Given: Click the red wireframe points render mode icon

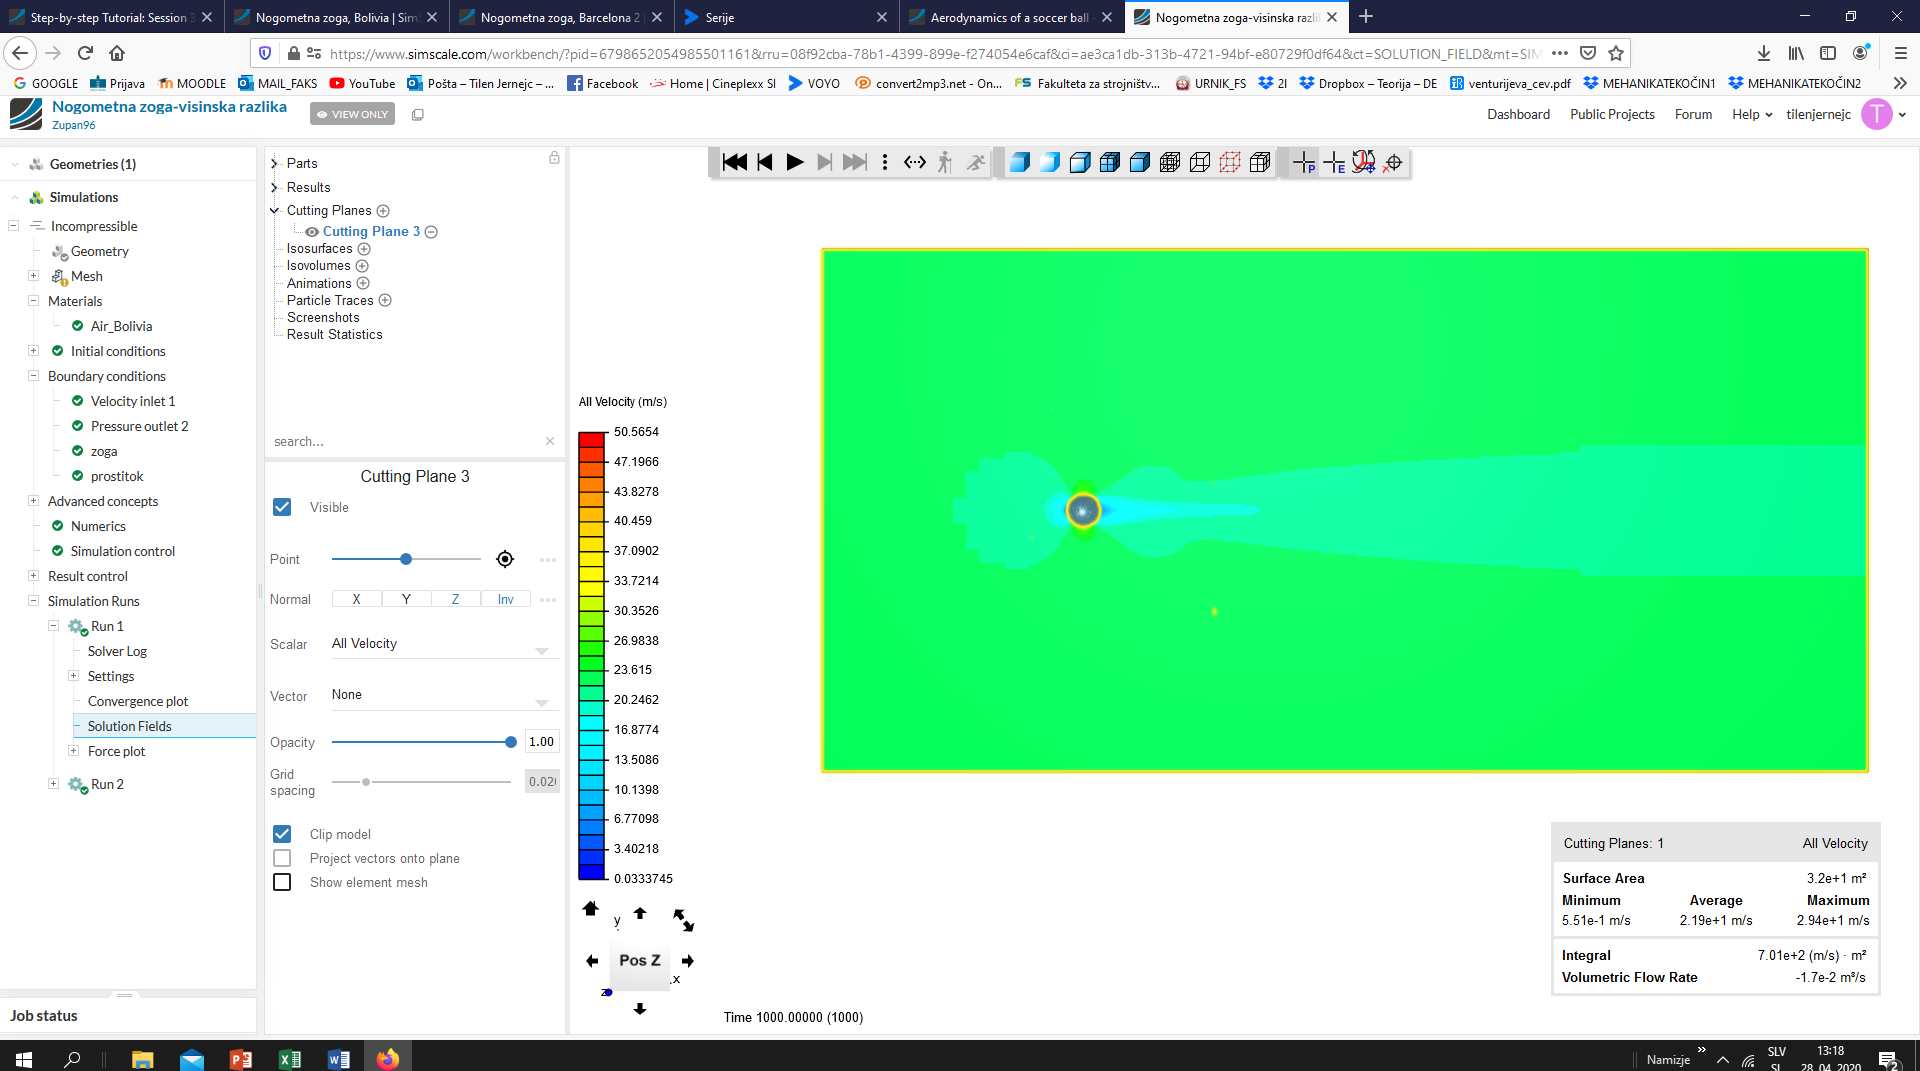Looking at the screenshot, I should (x=1230, y=163).
